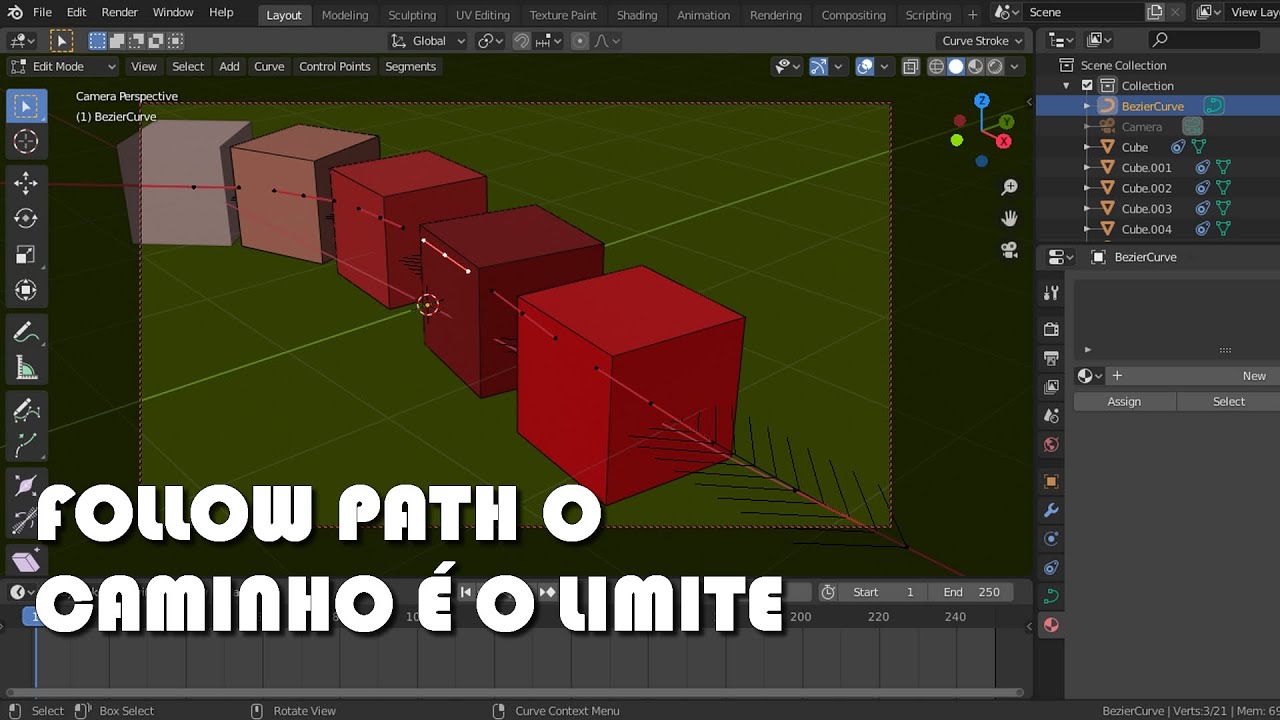Viewport: 1280px width, 720px height.
Task: Toggle viewport gizmos display
Action: pyautogui.click(x=819, y=67)
